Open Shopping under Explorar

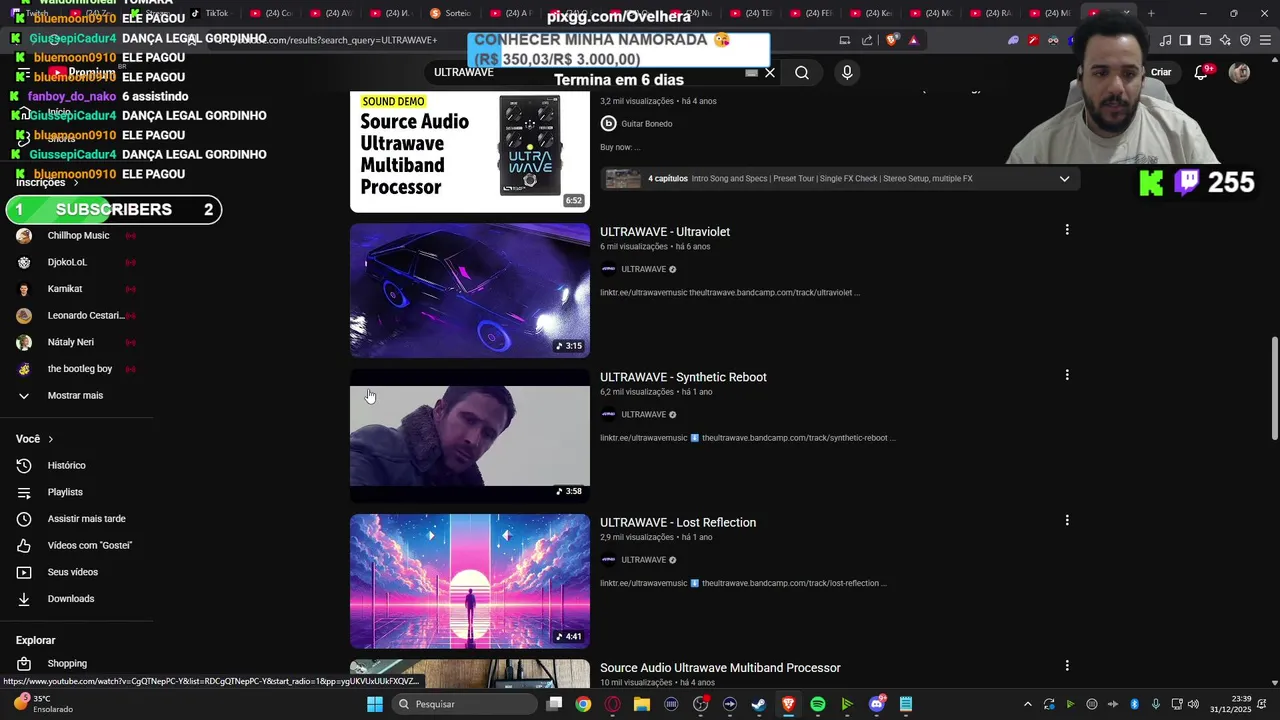(x=67, y=663)
